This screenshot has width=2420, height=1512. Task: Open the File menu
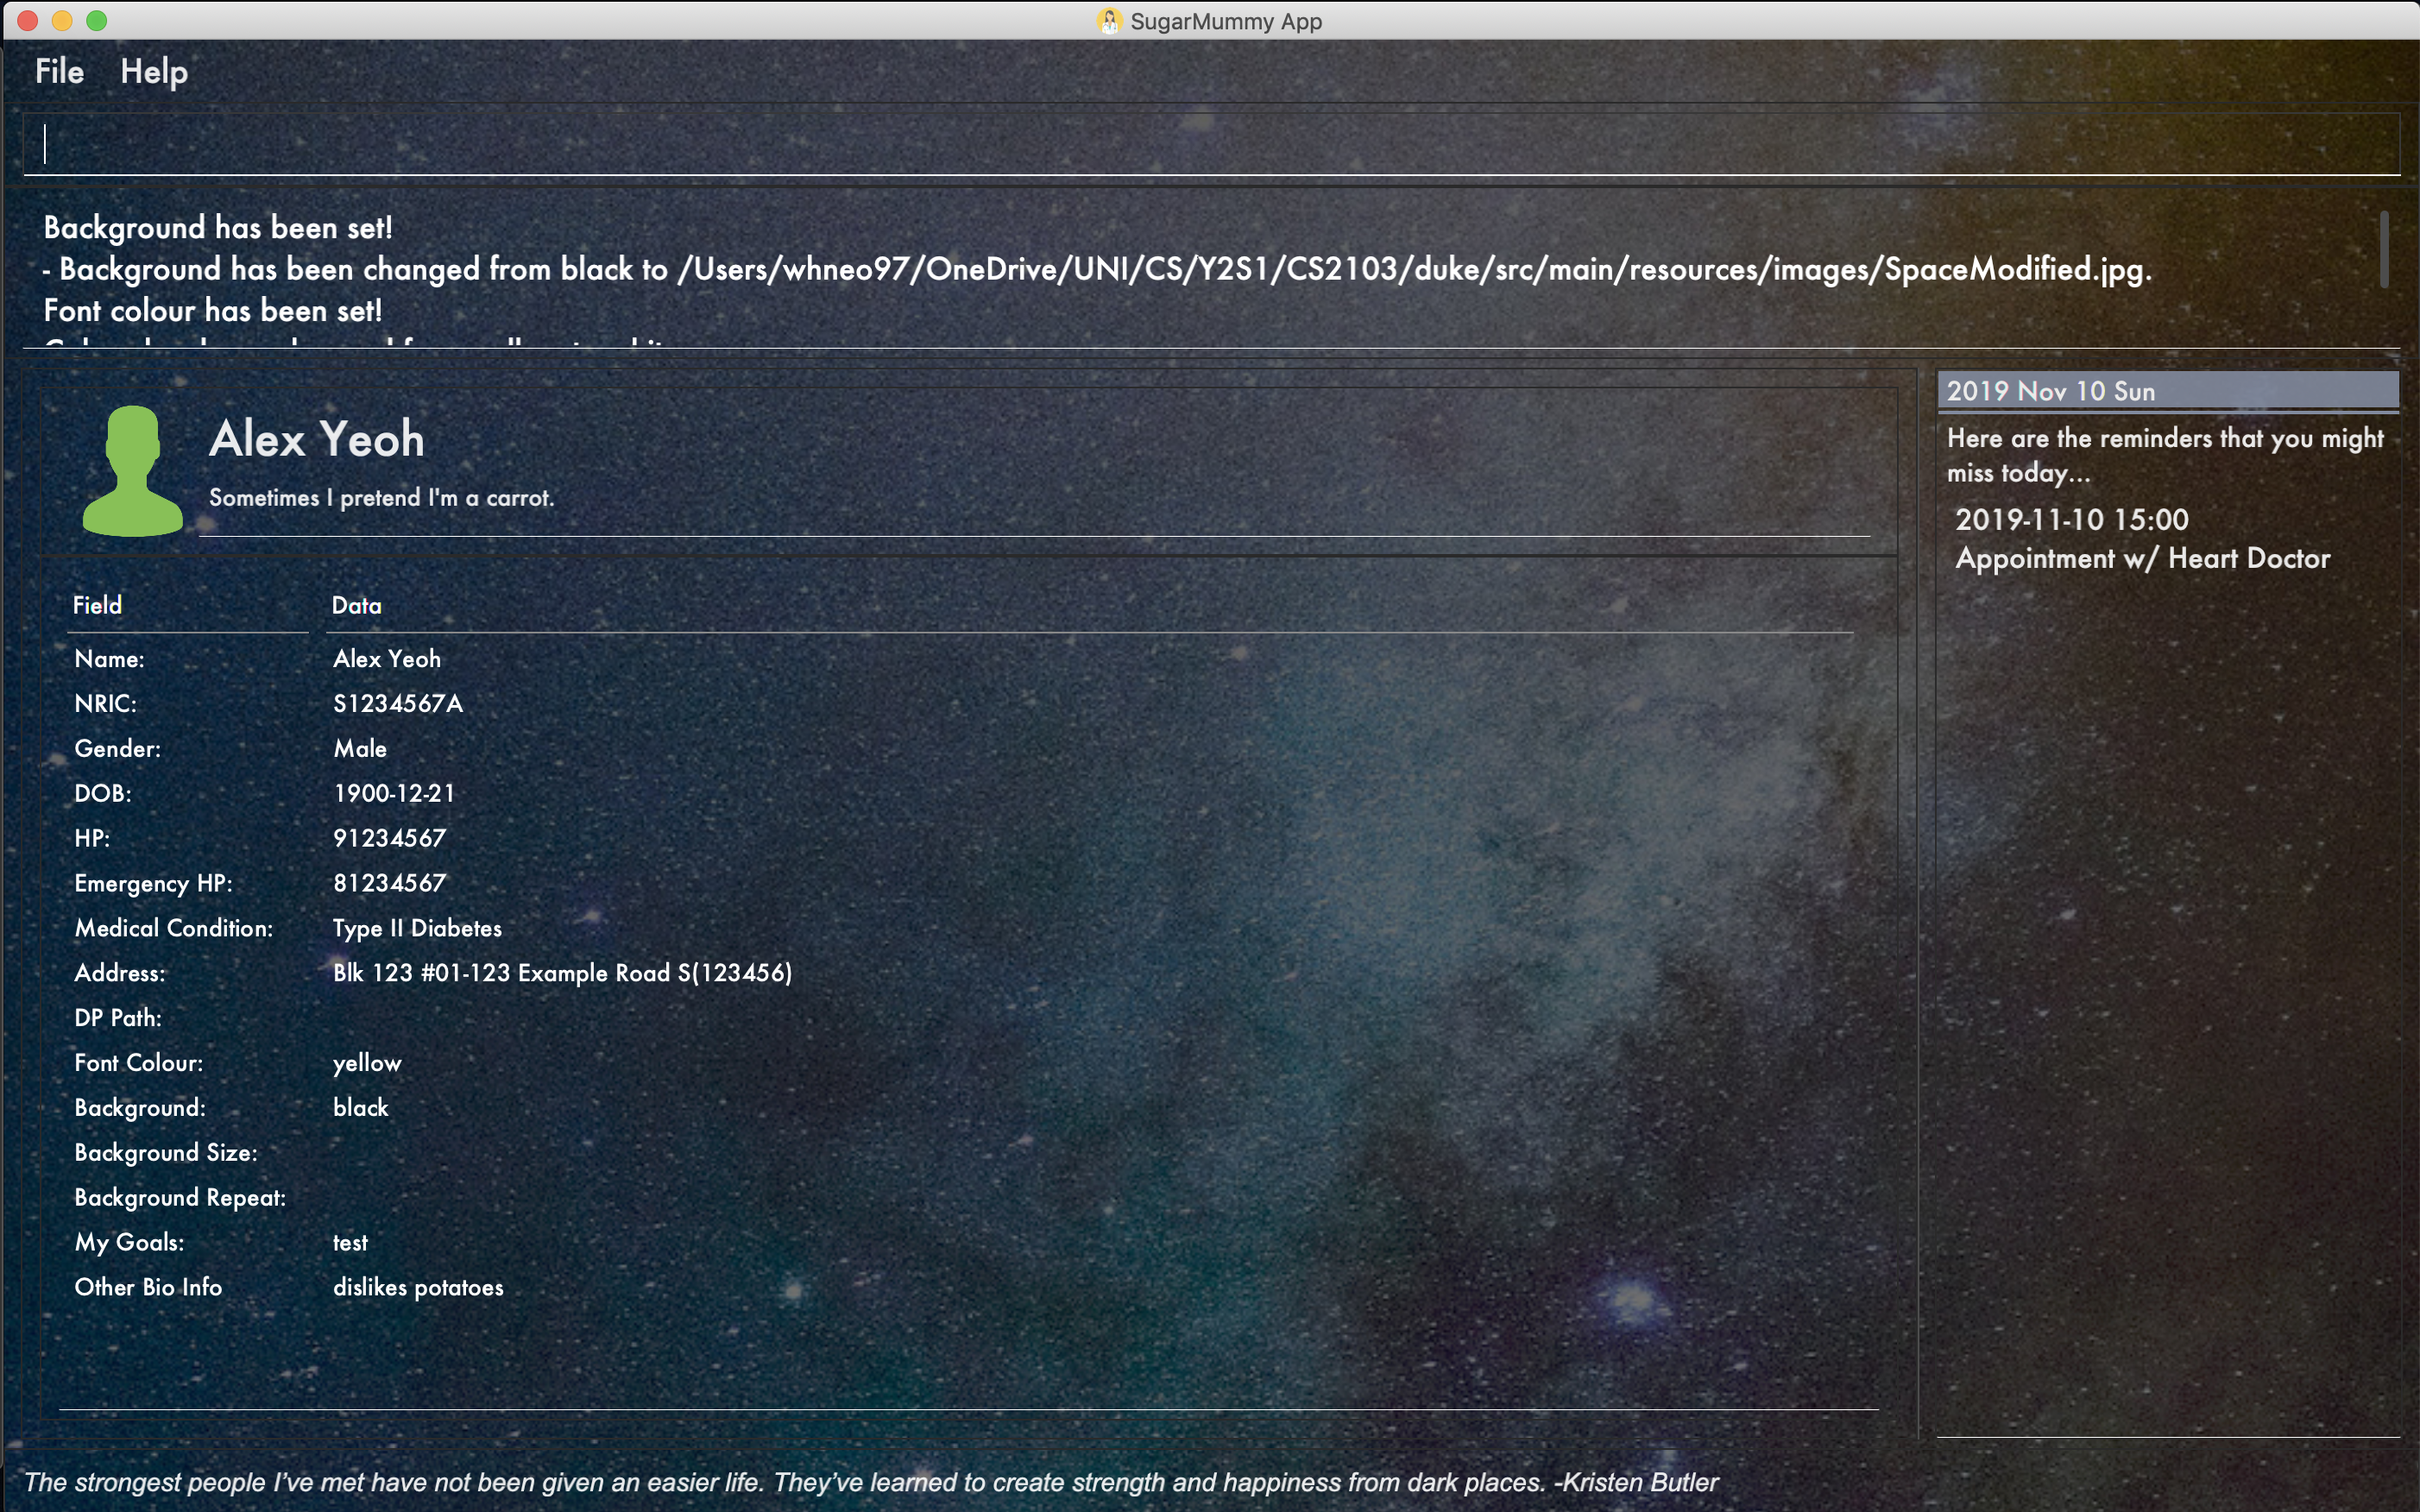[x=59, y=71]
